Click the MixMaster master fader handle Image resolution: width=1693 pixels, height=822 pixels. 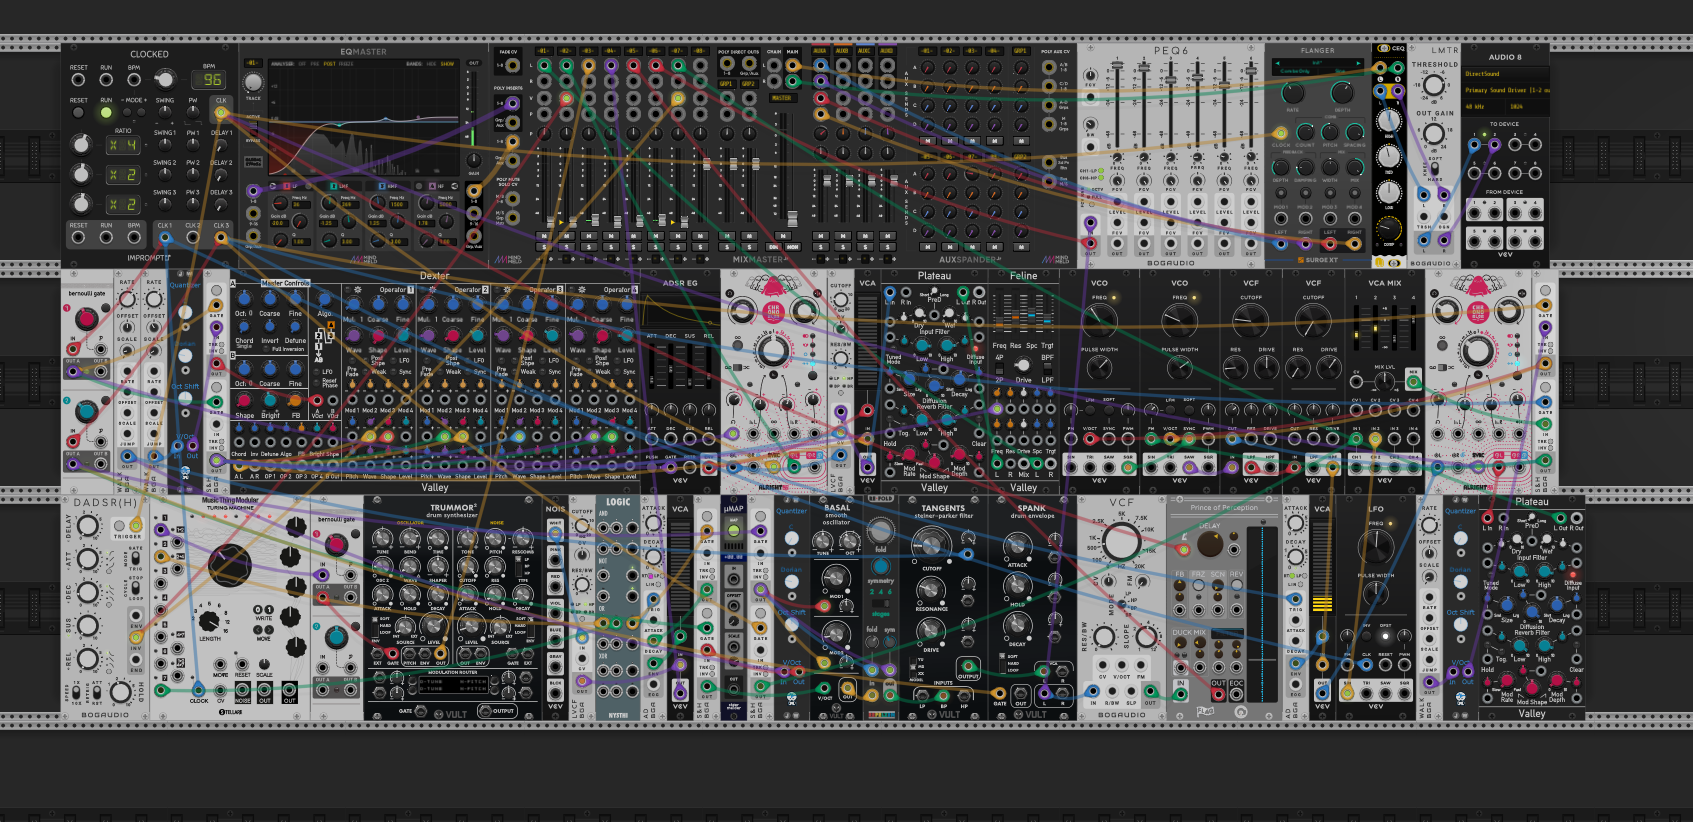(x=793, y=218)
